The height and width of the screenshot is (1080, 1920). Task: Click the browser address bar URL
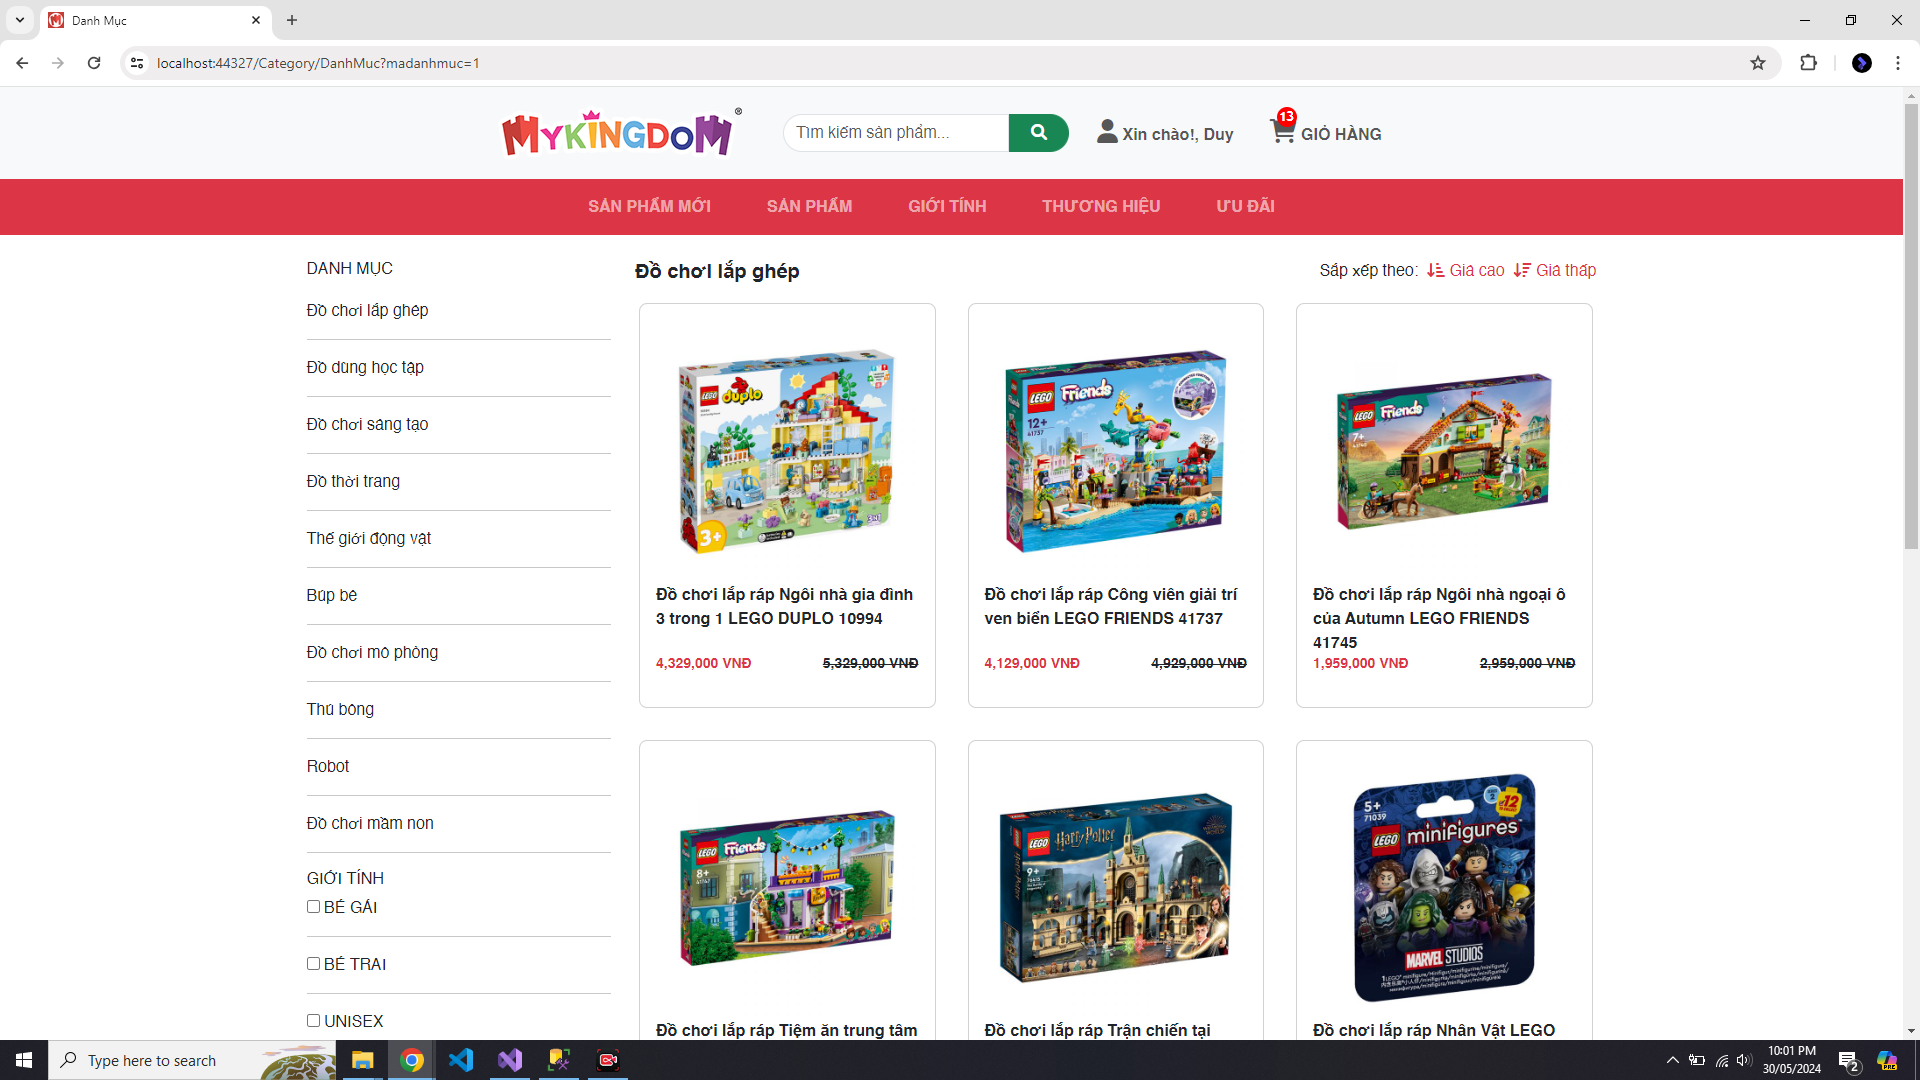pyautogui.click(x=318, y=63)
